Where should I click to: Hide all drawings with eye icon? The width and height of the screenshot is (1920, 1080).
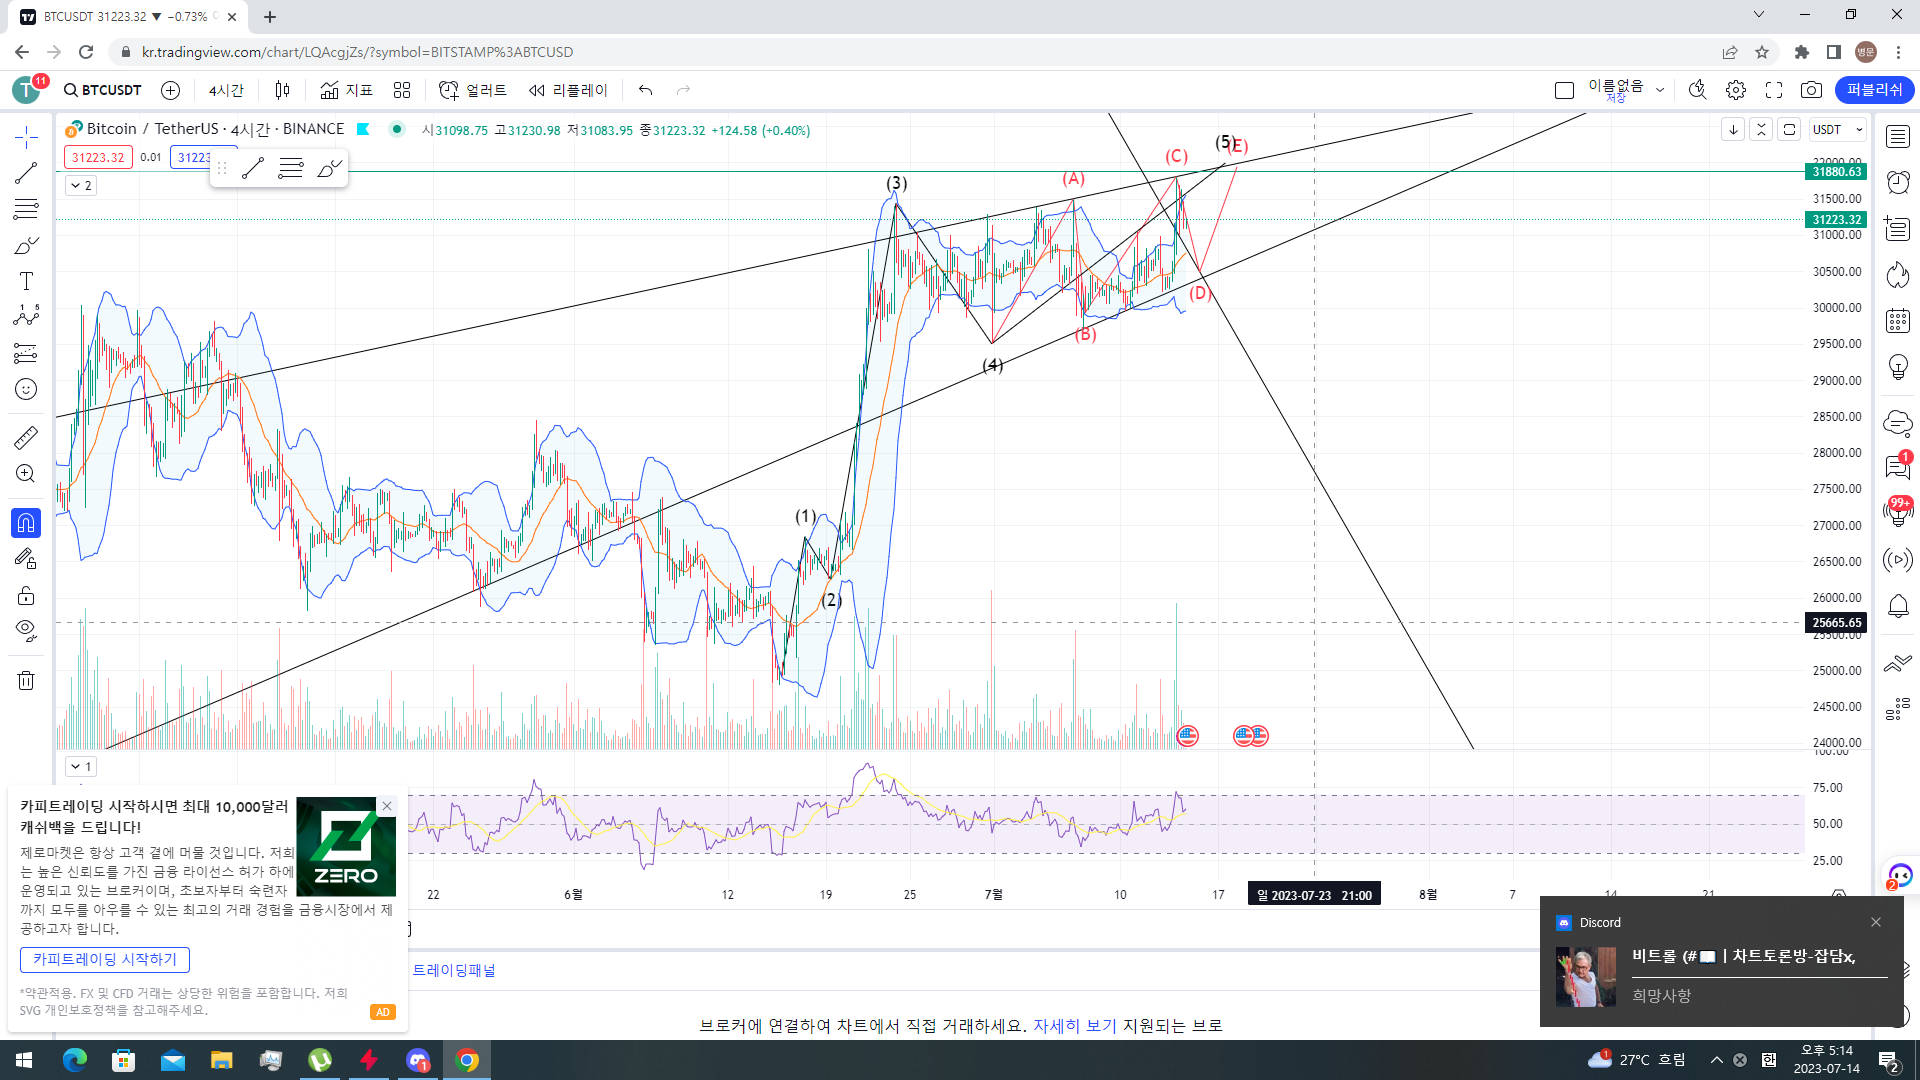tap(26, 631)
